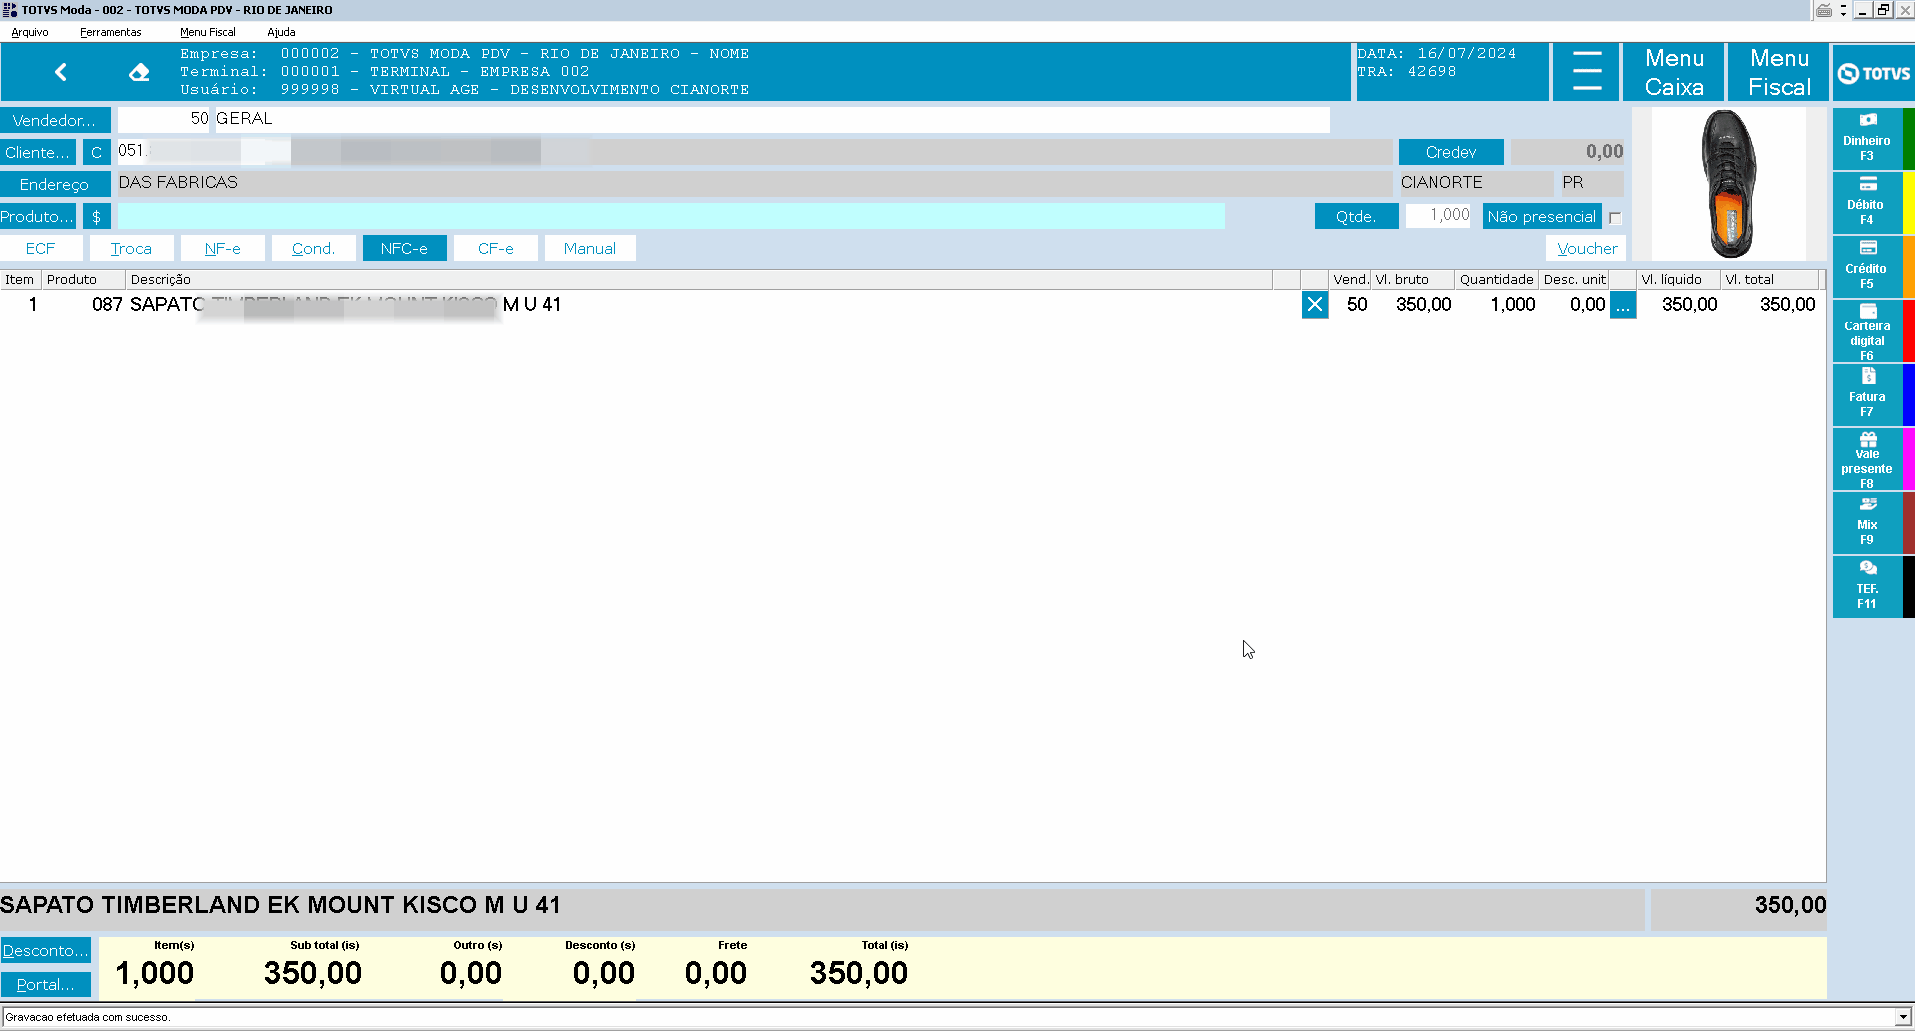1915x1031 pixels.
Task: Choose Mix F9 payment
Action: (x=1867, y=522)
